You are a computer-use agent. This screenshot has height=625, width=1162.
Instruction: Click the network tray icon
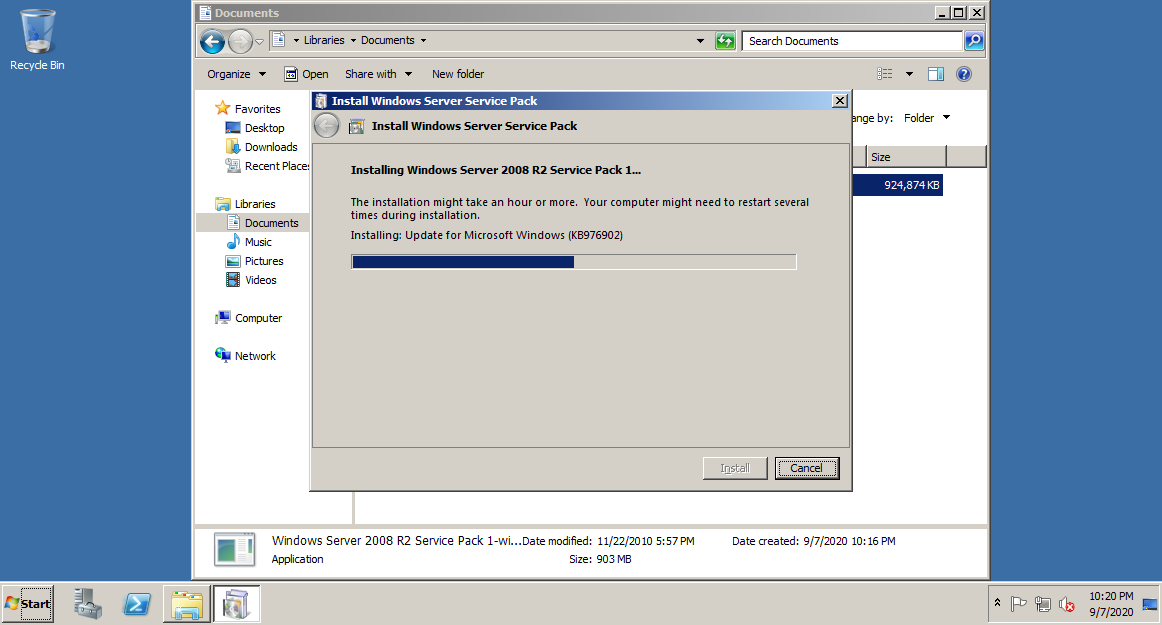pos(1043,604)
